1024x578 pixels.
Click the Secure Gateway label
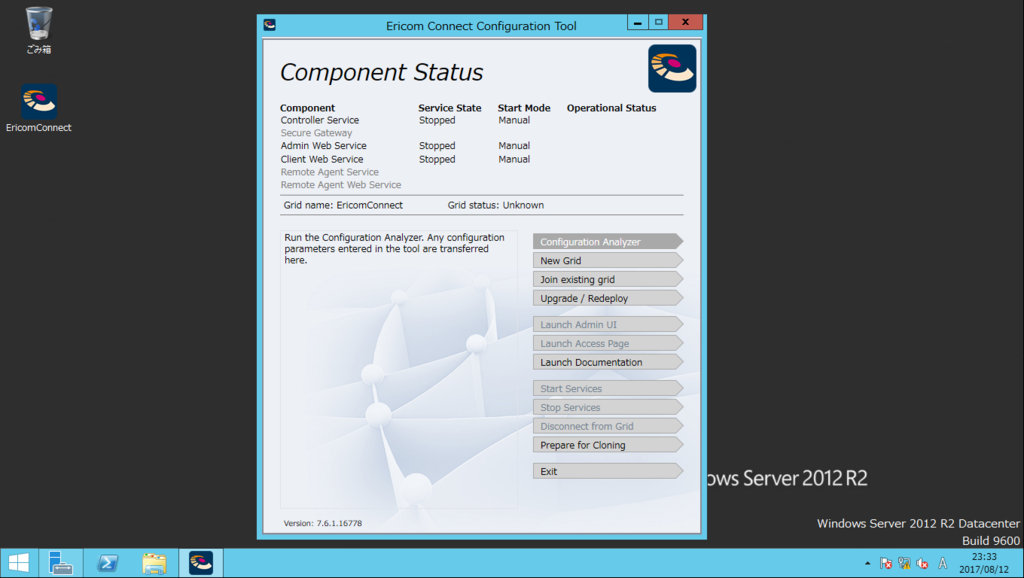[316, 133]
